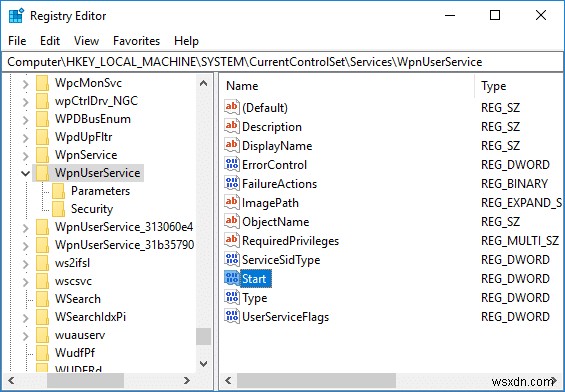565x392 pixels.
Task: Expand the WpnUserService_31b35790 key
Action: pos(26,246)
